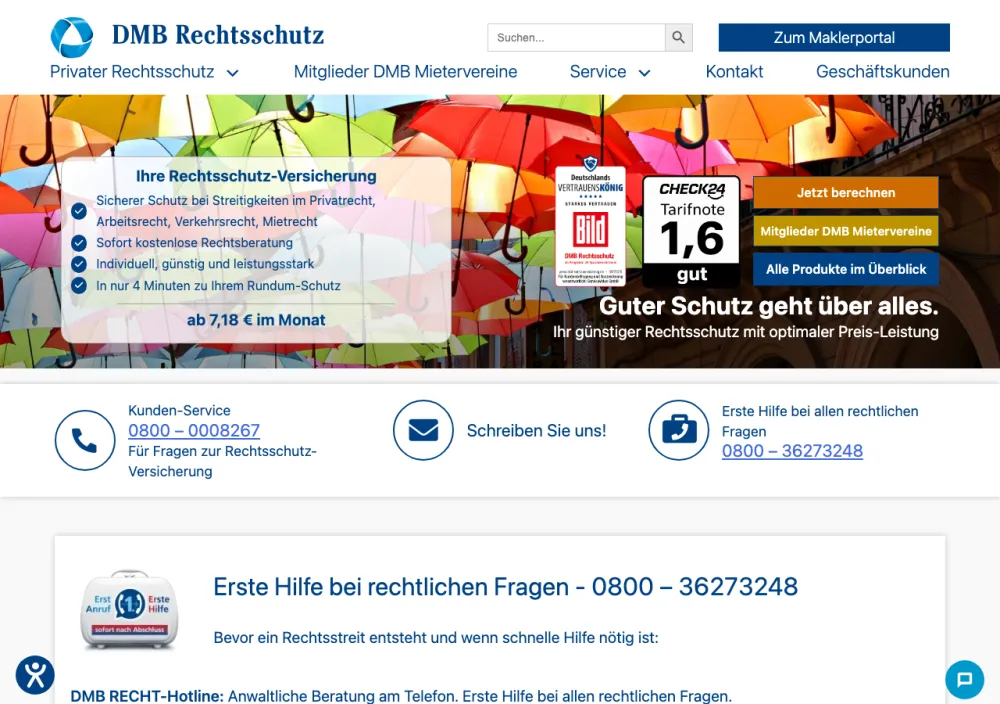Click heading Erste Hilfe bei rechtlichen Fragen
This screenshot has height=704, width=1000.
click(506, 587)
